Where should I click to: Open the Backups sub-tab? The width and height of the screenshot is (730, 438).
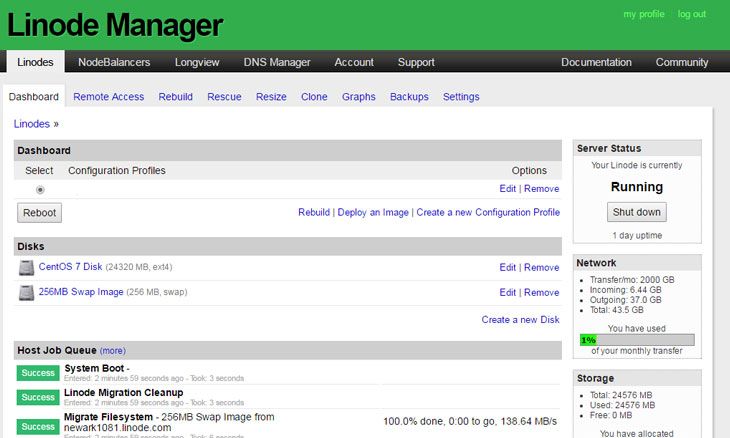point(409,96)
